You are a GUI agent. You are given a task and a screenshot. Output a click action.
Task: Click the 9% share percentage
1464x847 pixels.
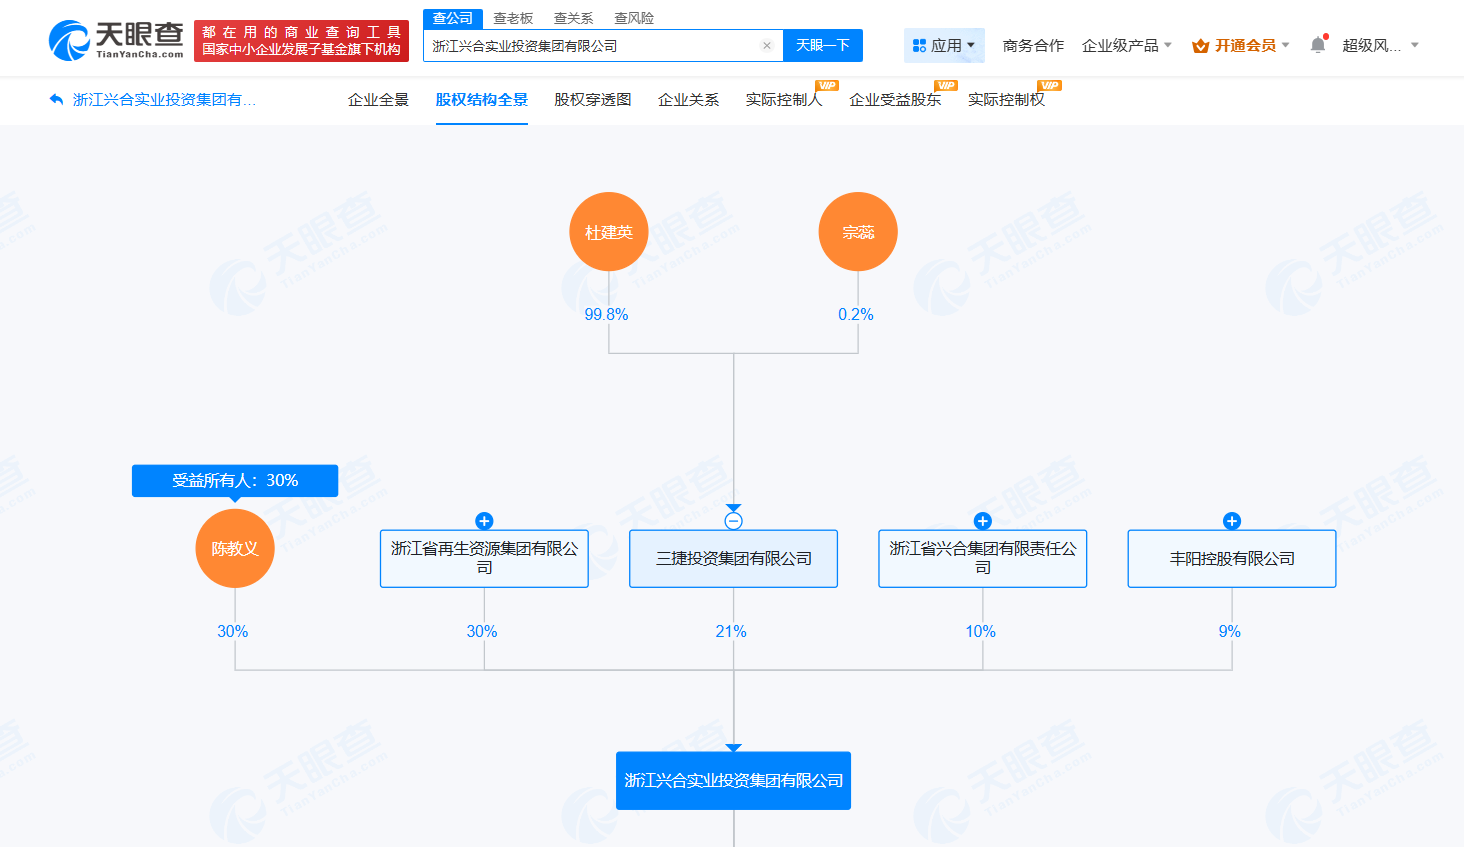coord(1230,632)
